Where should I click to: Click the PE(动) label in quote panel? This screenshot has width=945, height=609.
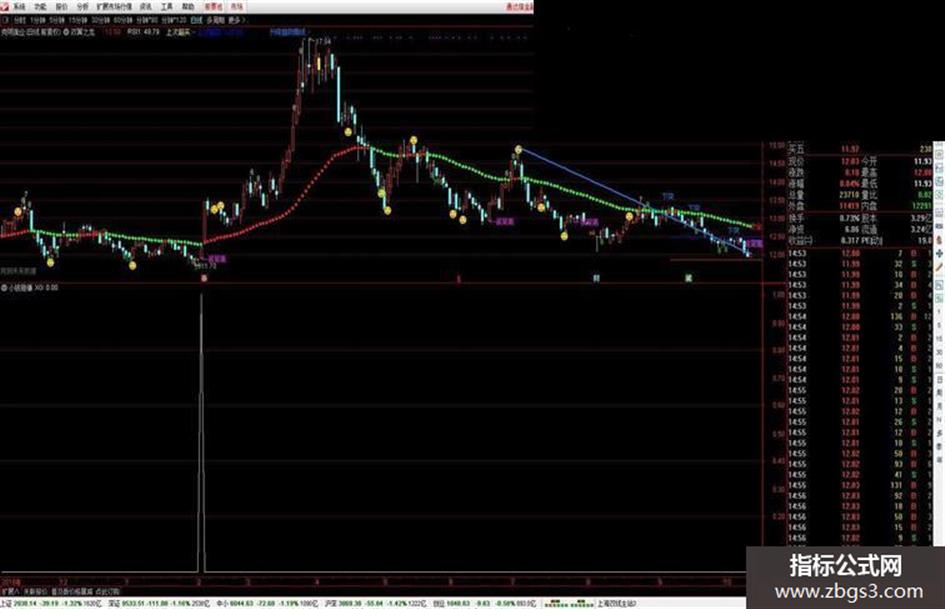coord(872,241)
